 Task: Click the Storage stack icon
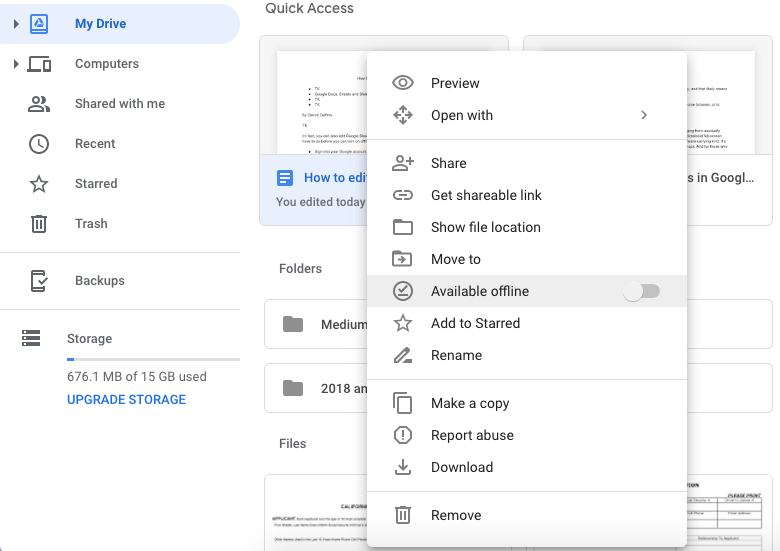[x=31, y=338]
